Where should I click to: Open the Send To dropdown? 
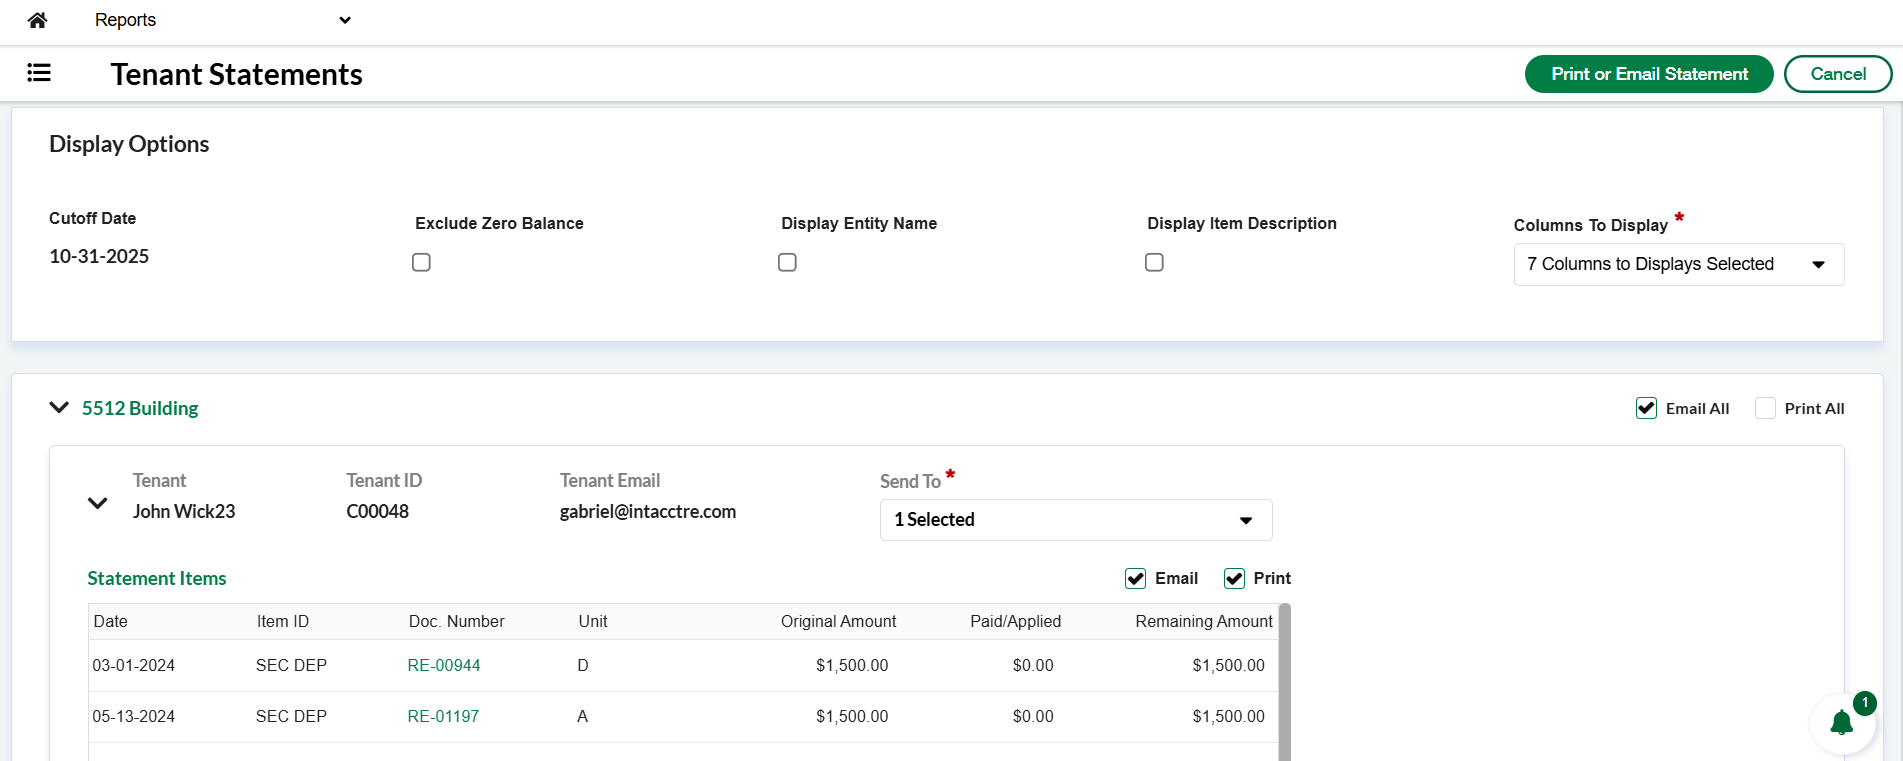pos(1076,520)
